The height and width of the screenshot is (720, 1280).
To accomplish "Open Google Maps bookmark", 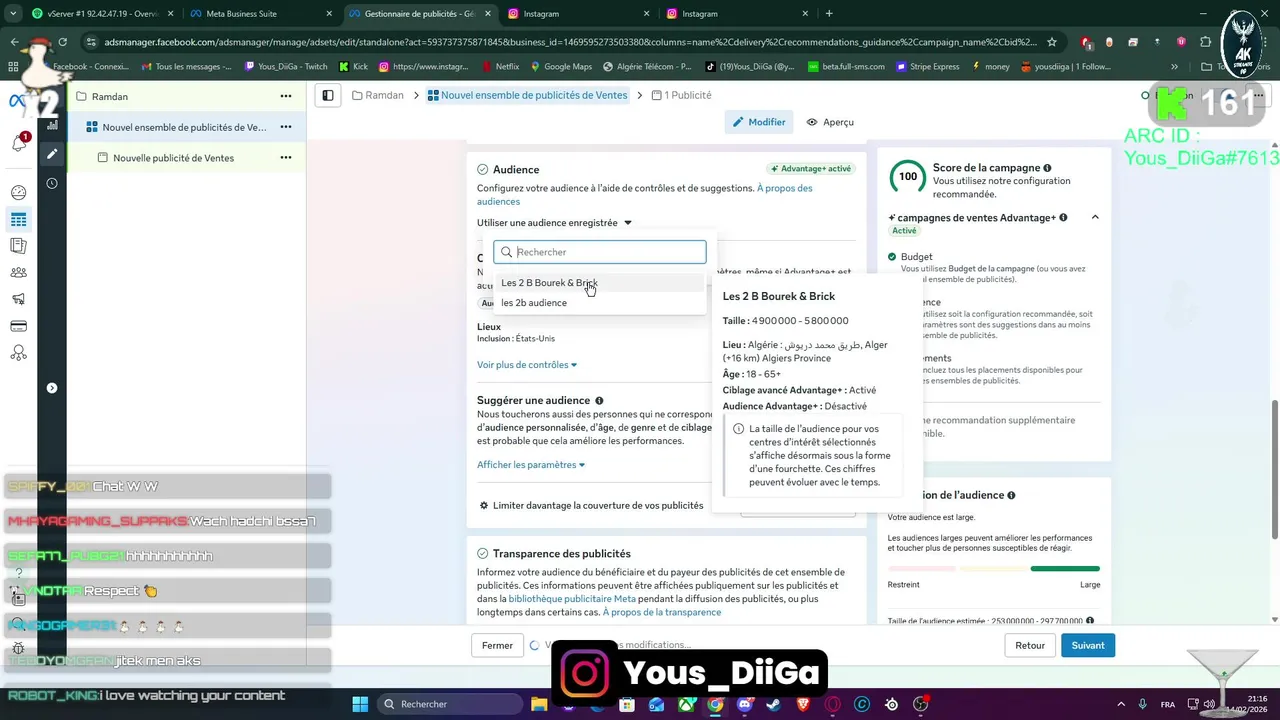I will 561,67.
